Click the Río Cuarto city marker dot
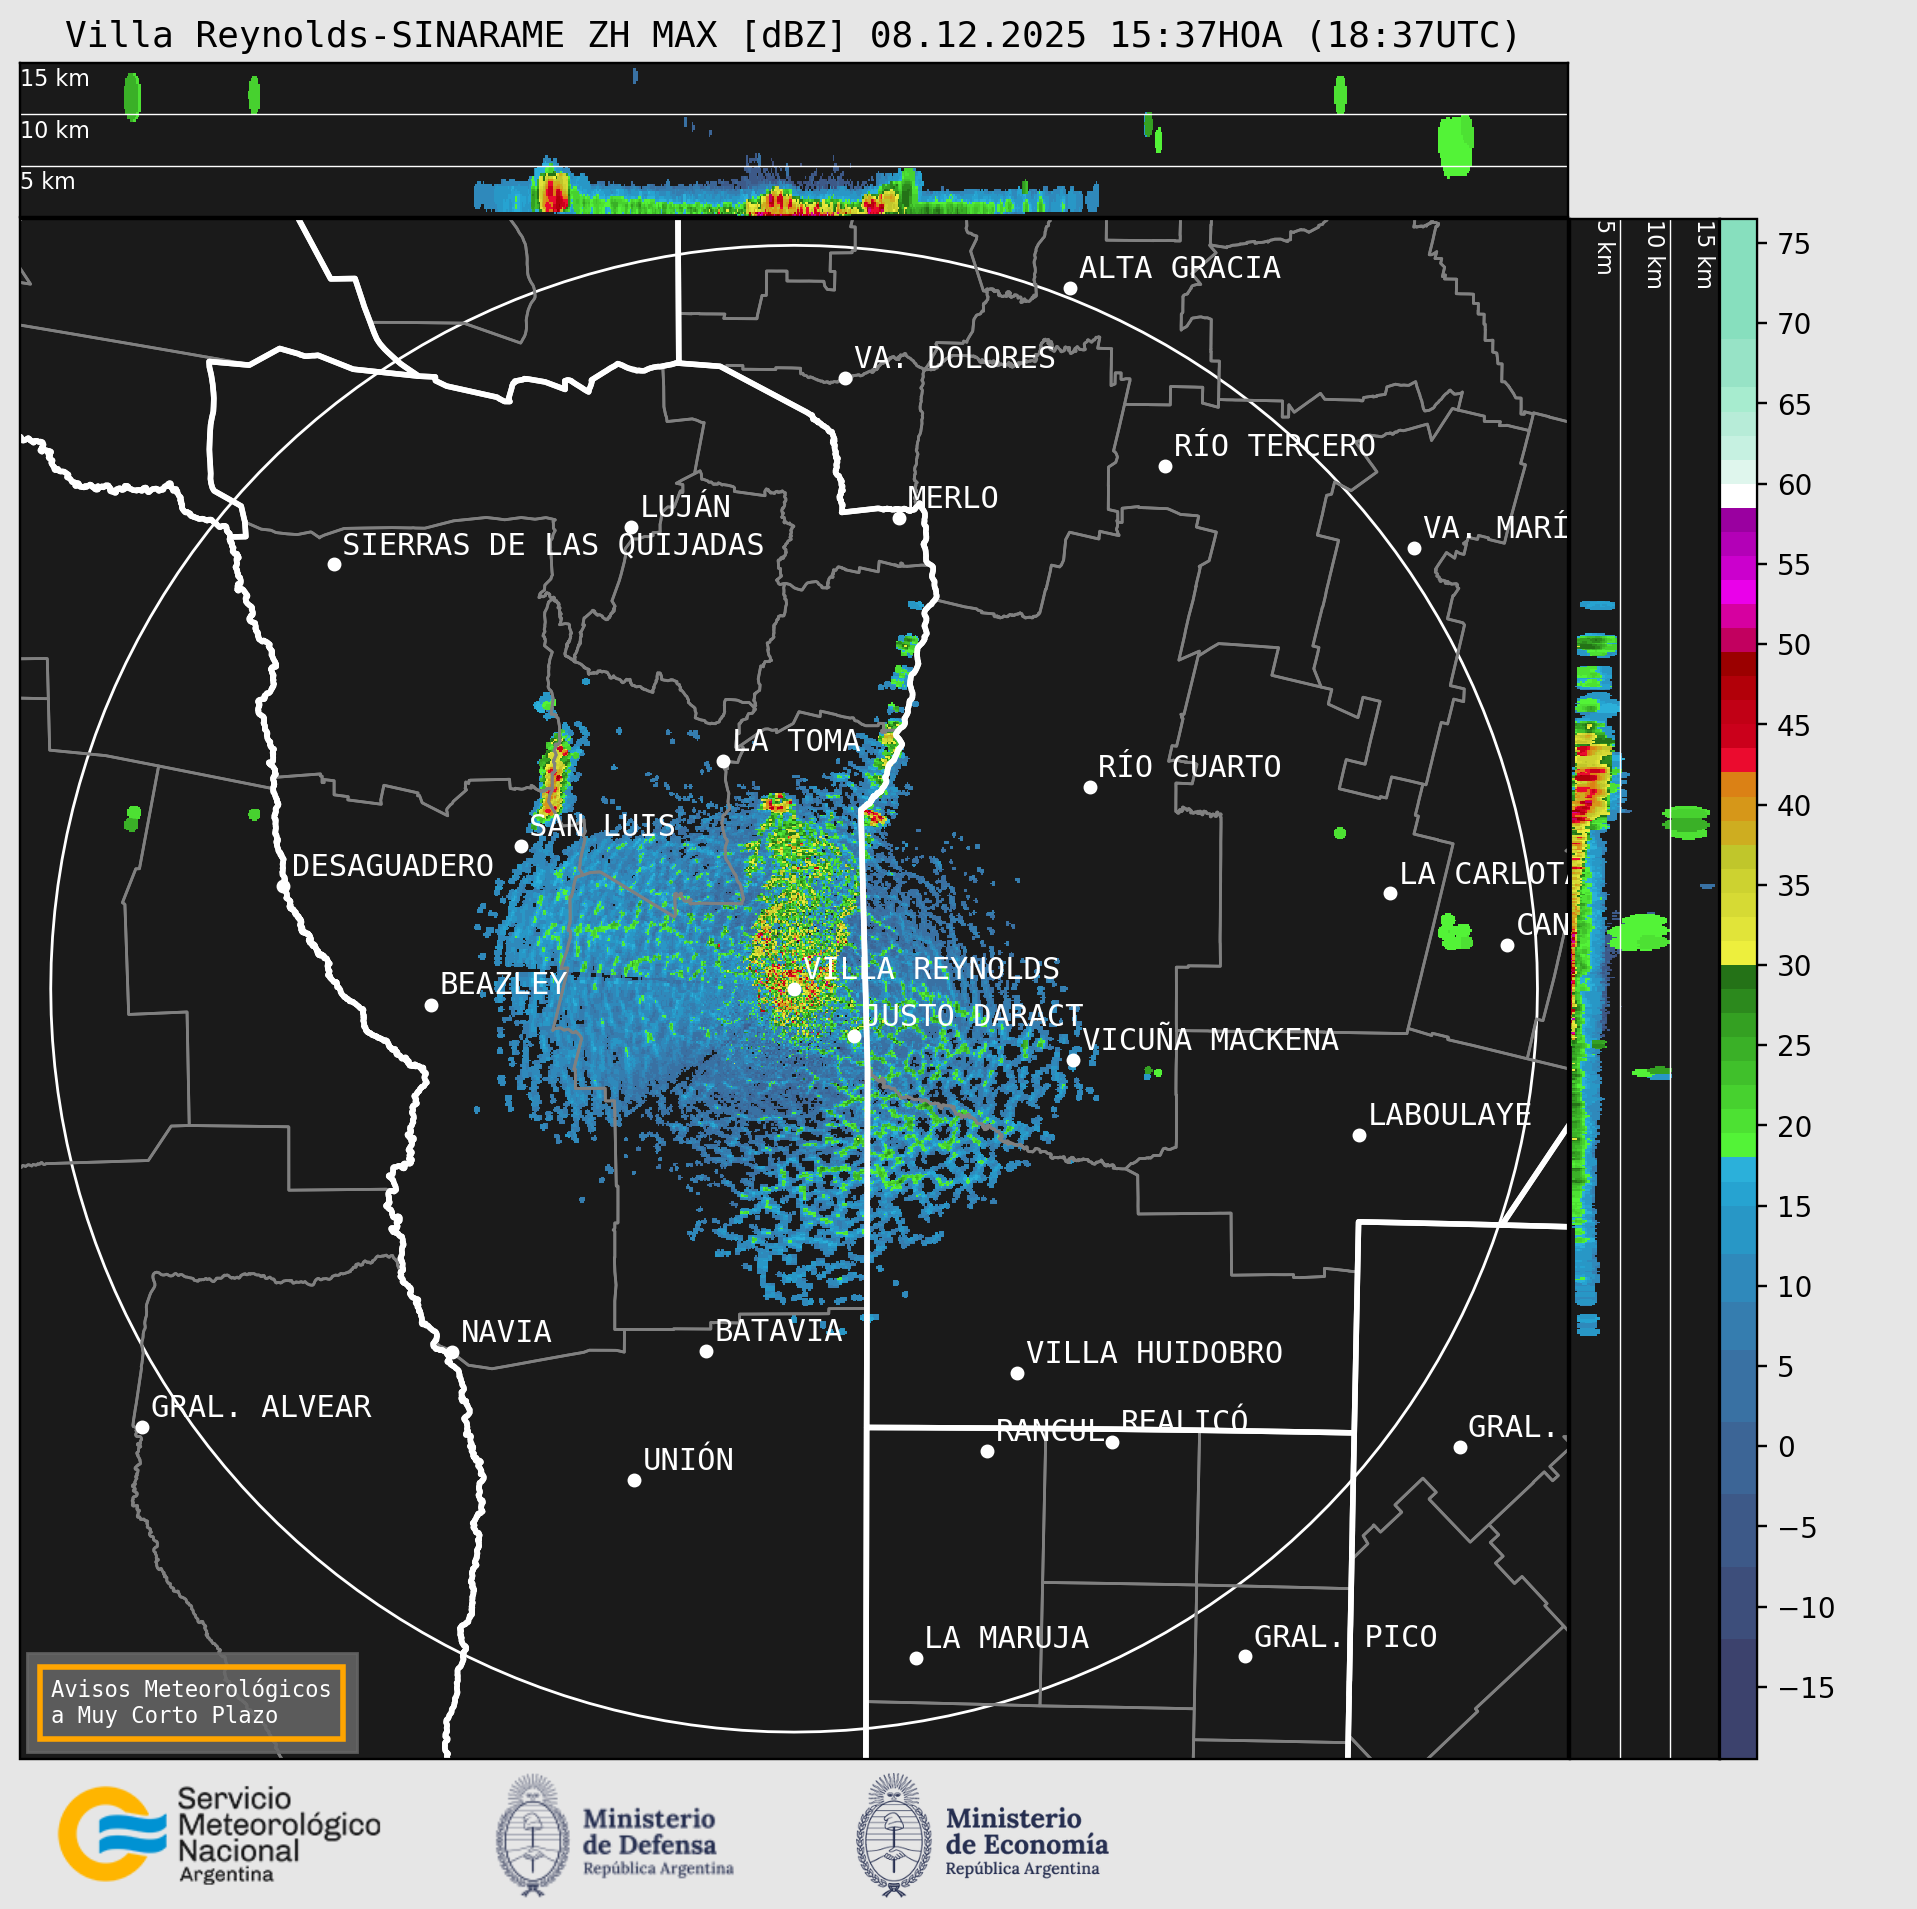Screen dimensions: 1917x1909 pyautogui.click(x=1090, y=787)
